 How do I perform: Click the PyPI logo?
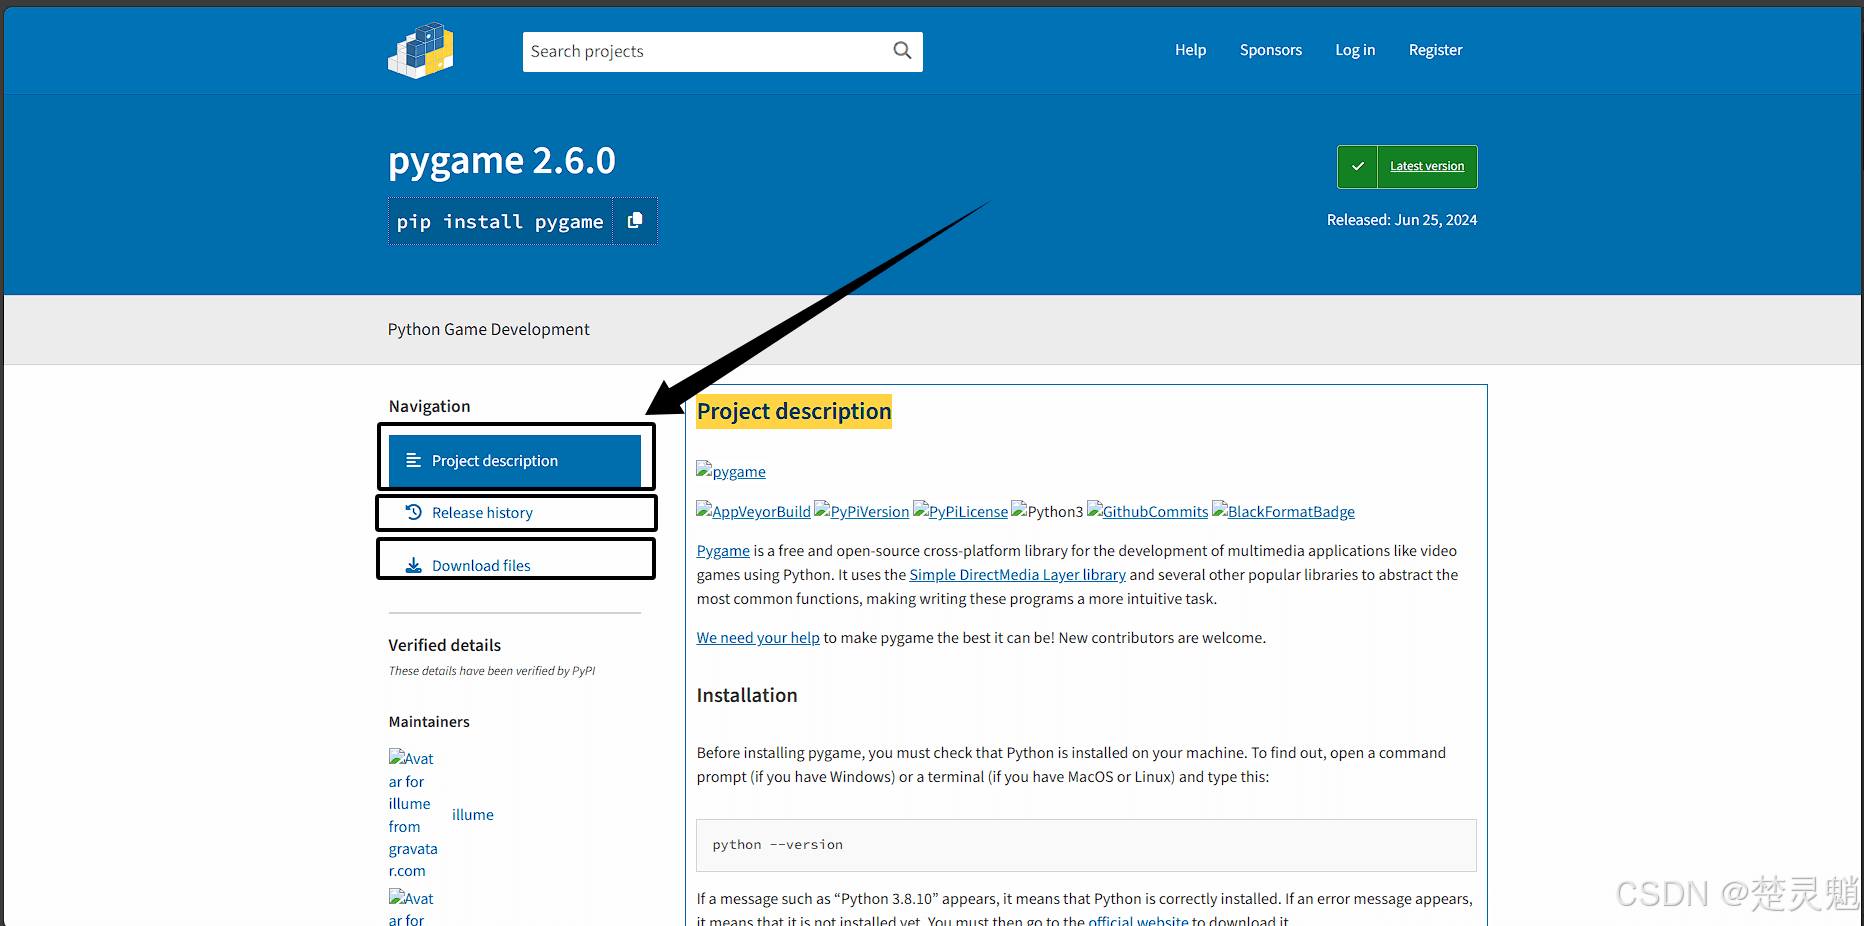[x=421, y=50]
